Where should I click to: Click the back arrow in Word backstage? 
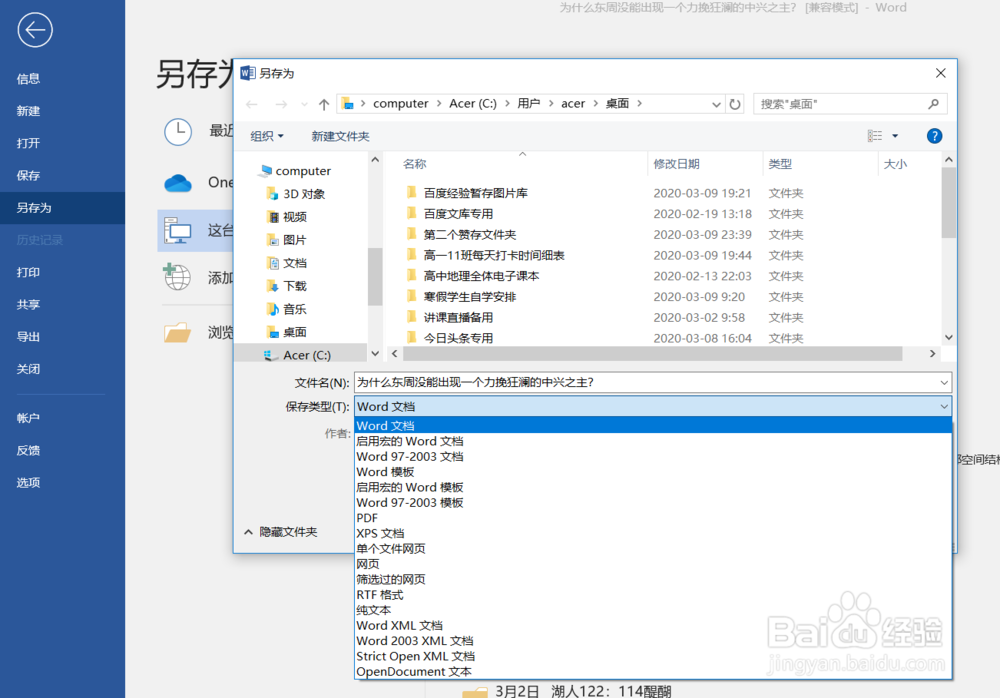[x=35, y=30]
